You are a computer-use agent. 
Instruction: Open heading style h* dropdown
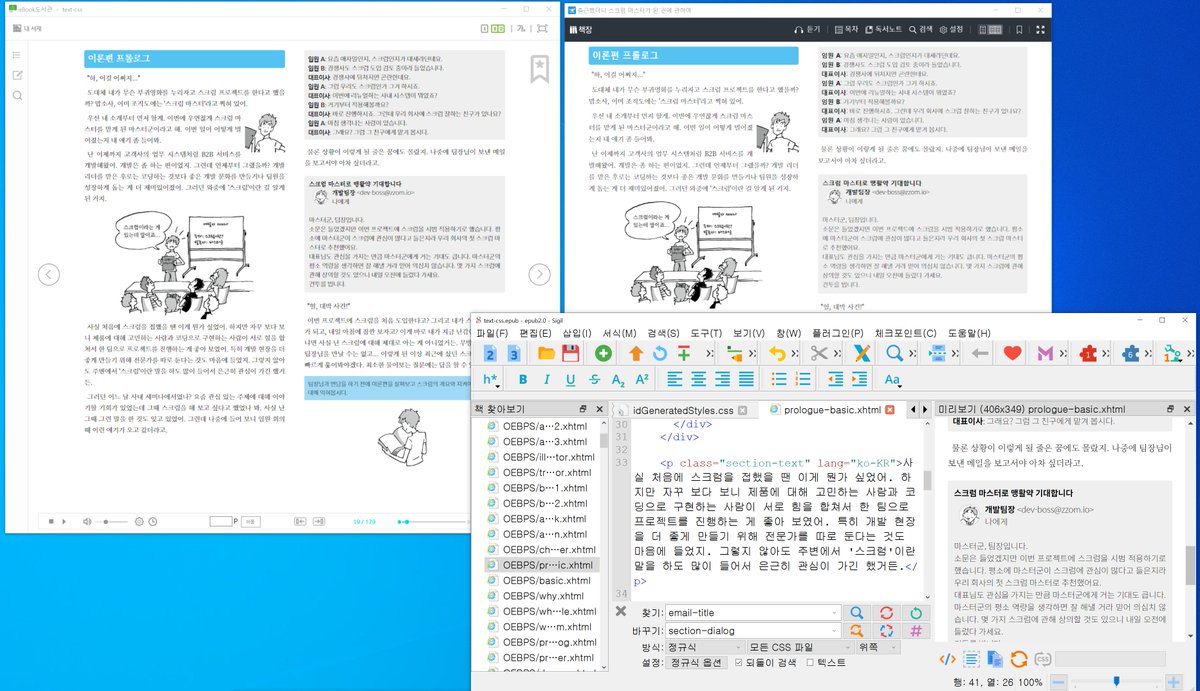492,379
